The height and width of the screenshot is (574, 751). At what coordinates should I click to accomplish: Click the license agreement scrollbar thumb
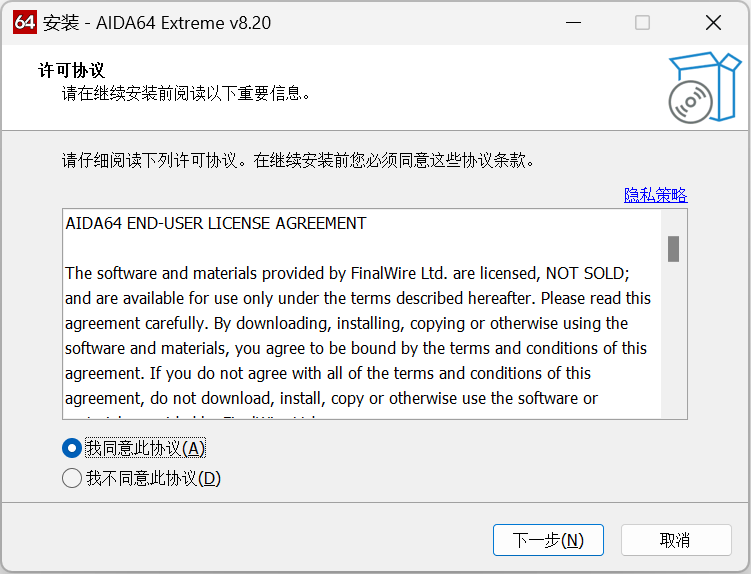(x=674, y=247)
